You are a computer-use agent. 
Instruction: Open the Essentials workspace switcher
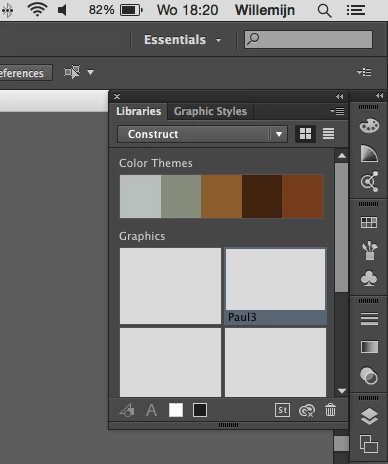pos(182,40)
